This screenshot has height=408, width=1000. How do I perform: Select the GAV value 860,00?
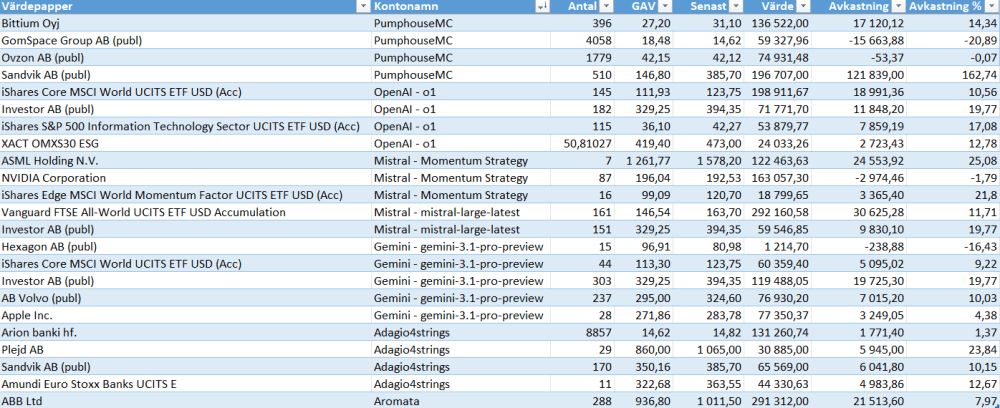click(x=644, y=350)
